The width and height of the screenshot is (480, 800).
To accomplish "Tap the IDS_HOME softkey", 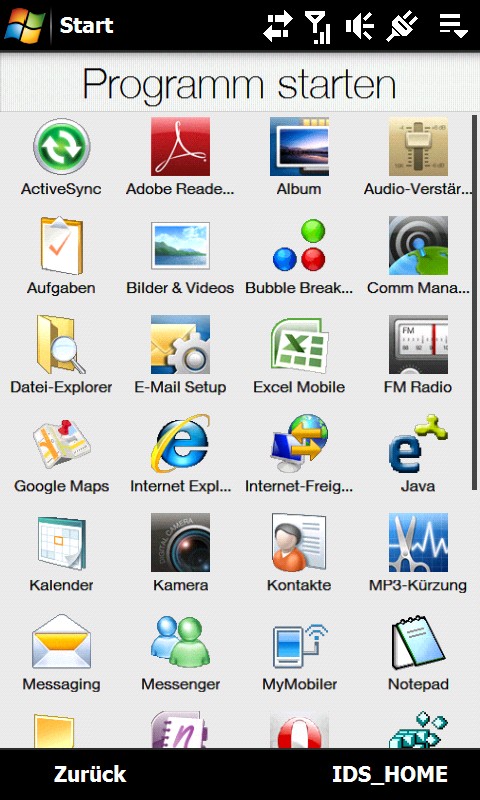I will pyautogui.click(x=390, y=774).
